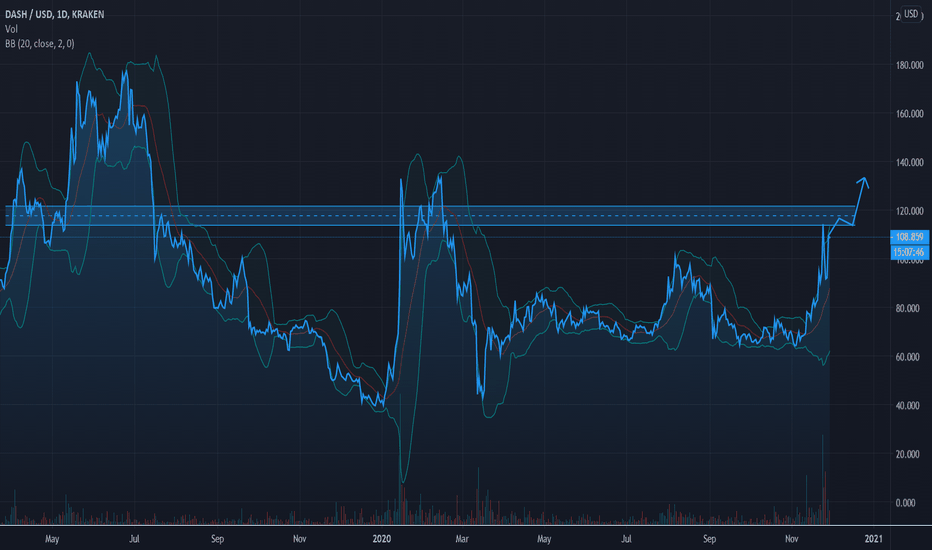Click the 40.000 price axis label
This screenshot has width=932, height=550.
click(908, 406)
